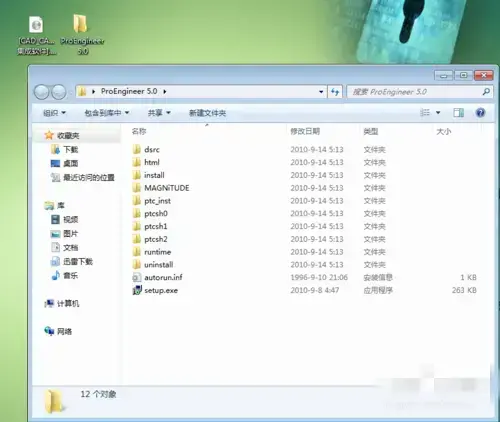500x422 pixels.
Task: Sort files by 修改日期 column header
Action: tap(305, 131)
